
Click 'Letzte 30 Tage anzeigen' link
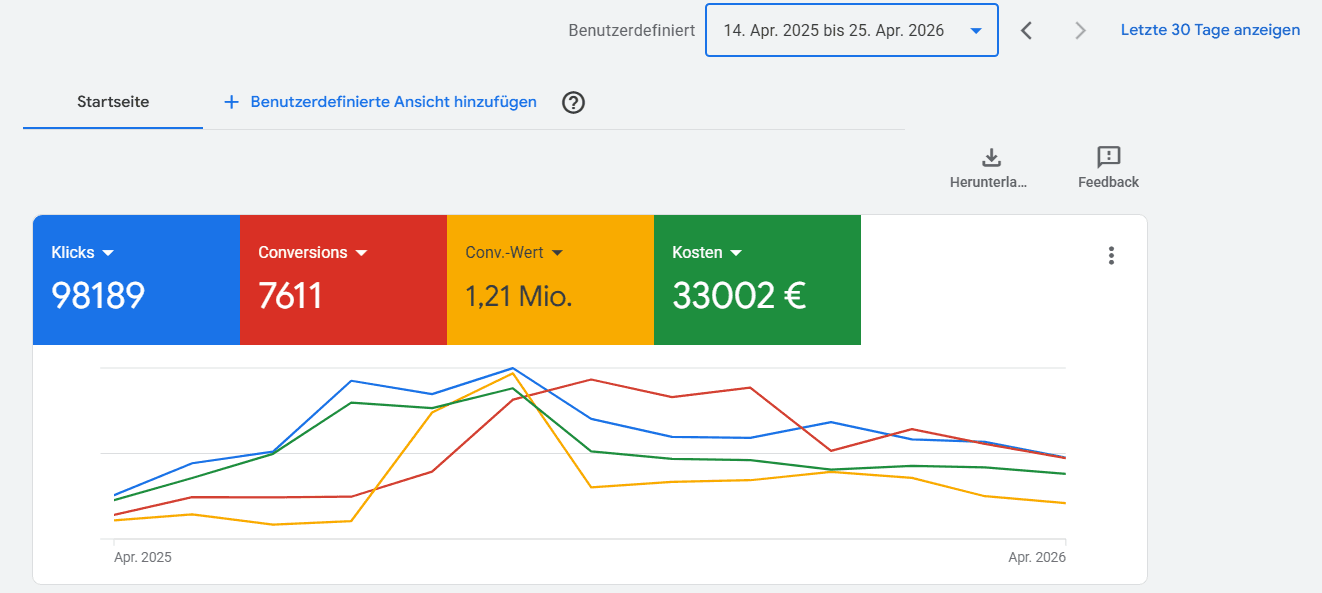click(1210, 30)
